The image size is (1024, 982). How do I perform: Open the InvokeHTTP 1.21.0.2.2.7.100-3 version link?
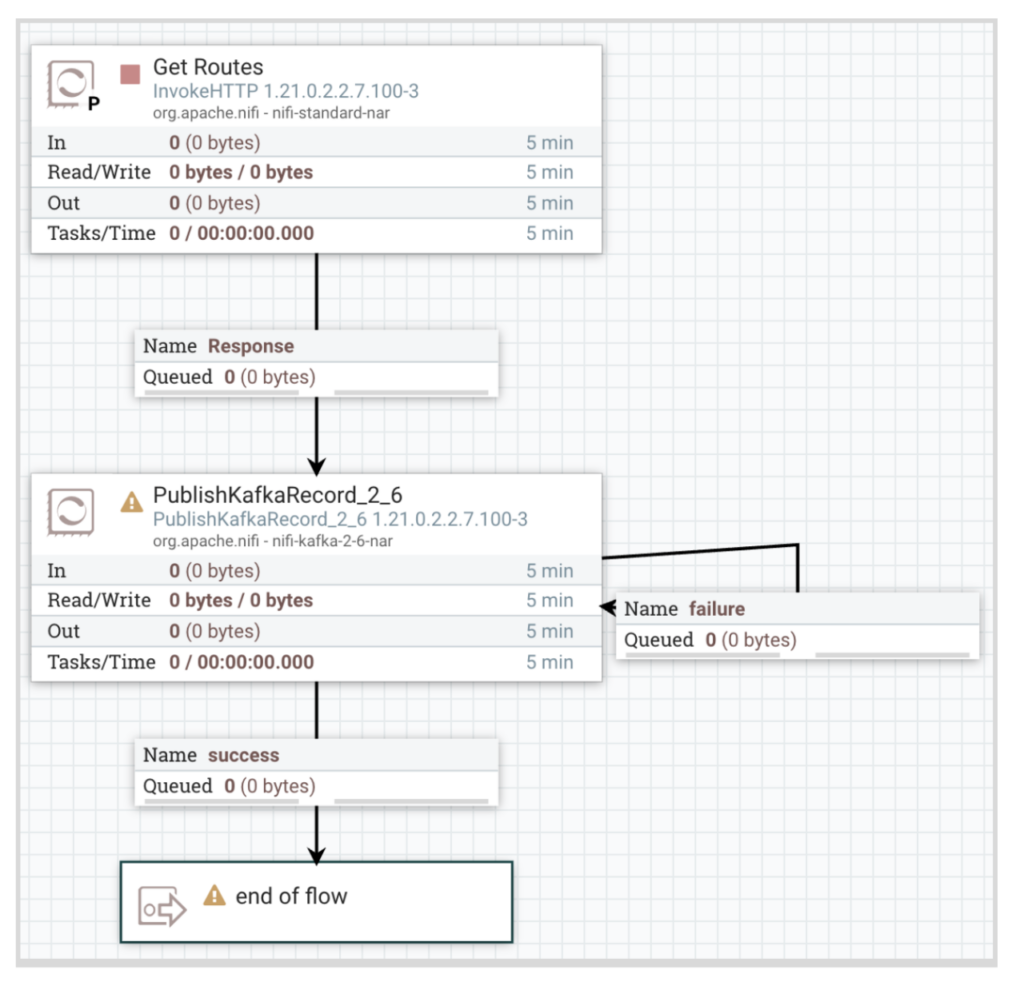[x=284, y=90]
